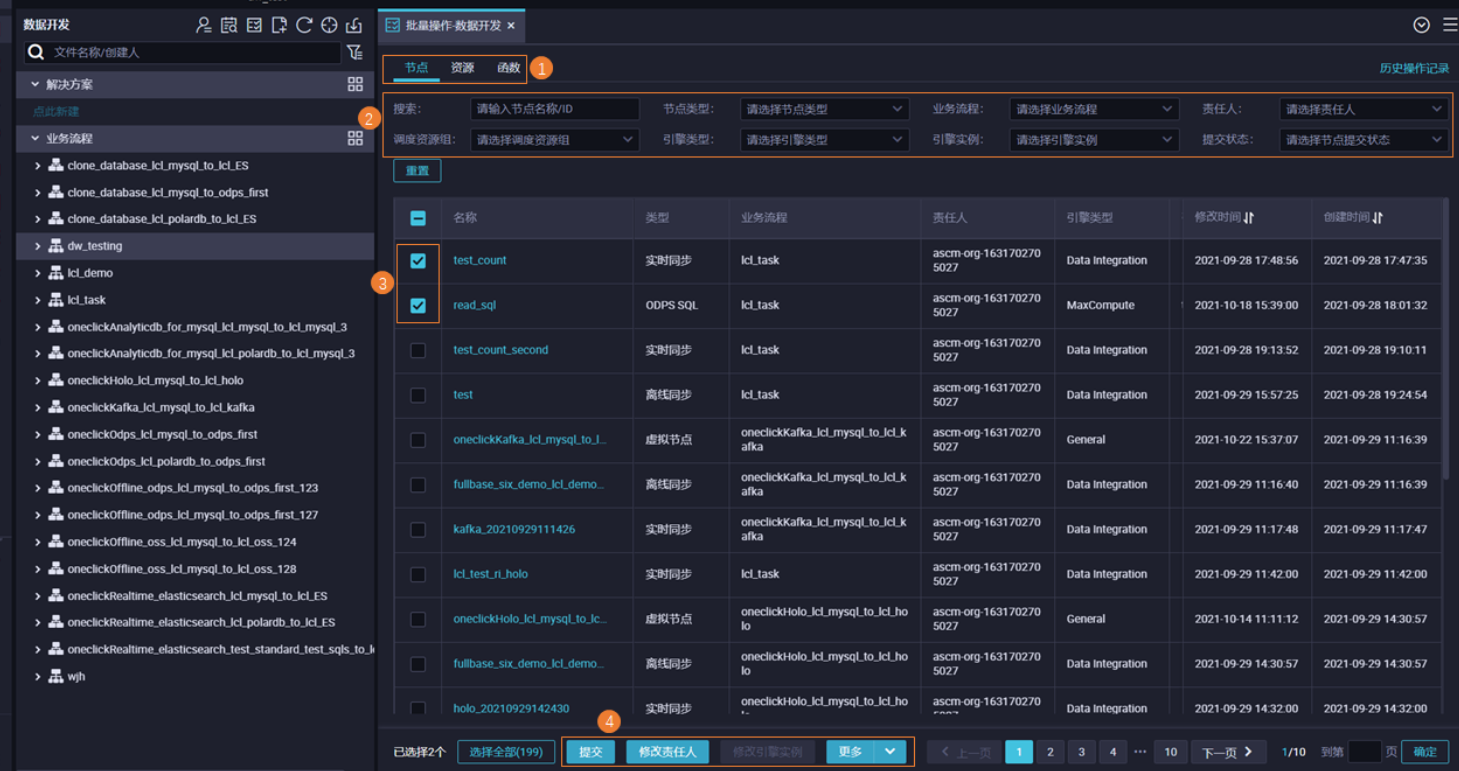Uncheck the read_sql row checkbox

click(418, 305)
